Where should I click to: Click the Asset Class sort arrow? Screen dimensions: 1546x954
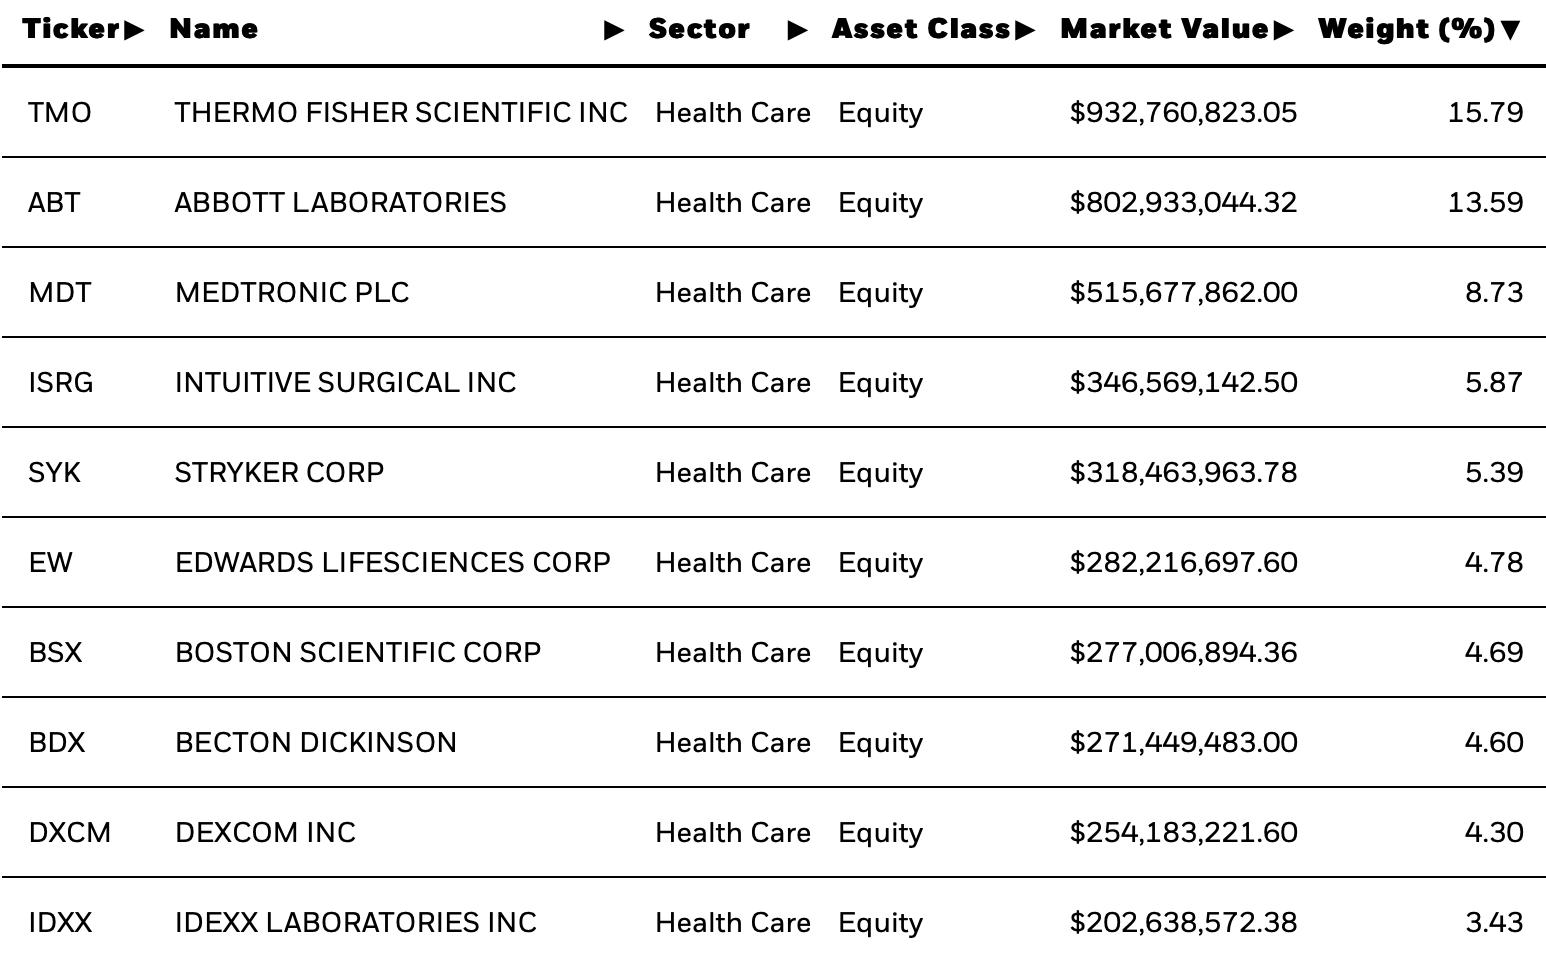(x=1024, y=30)
